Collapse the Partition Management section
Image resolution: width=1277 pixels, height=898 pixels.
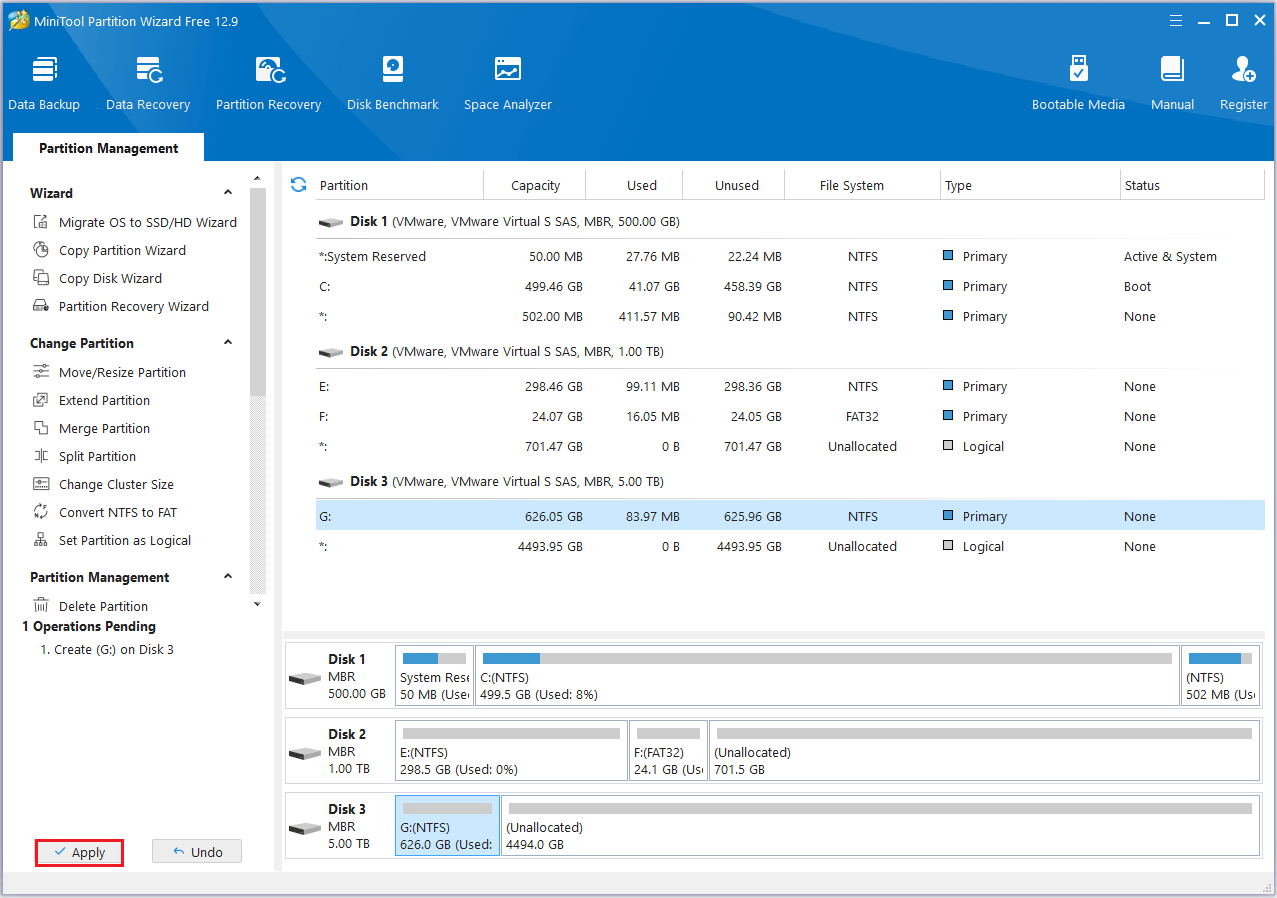(x=228, y=577)
